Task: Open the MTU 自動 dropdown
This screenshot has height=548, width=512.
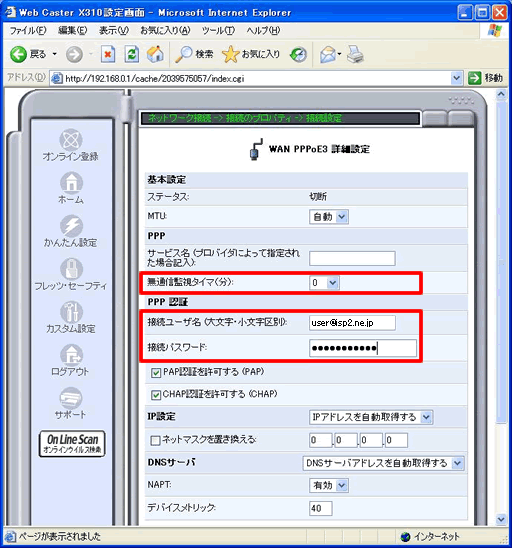Action: [x=329, y=217]
